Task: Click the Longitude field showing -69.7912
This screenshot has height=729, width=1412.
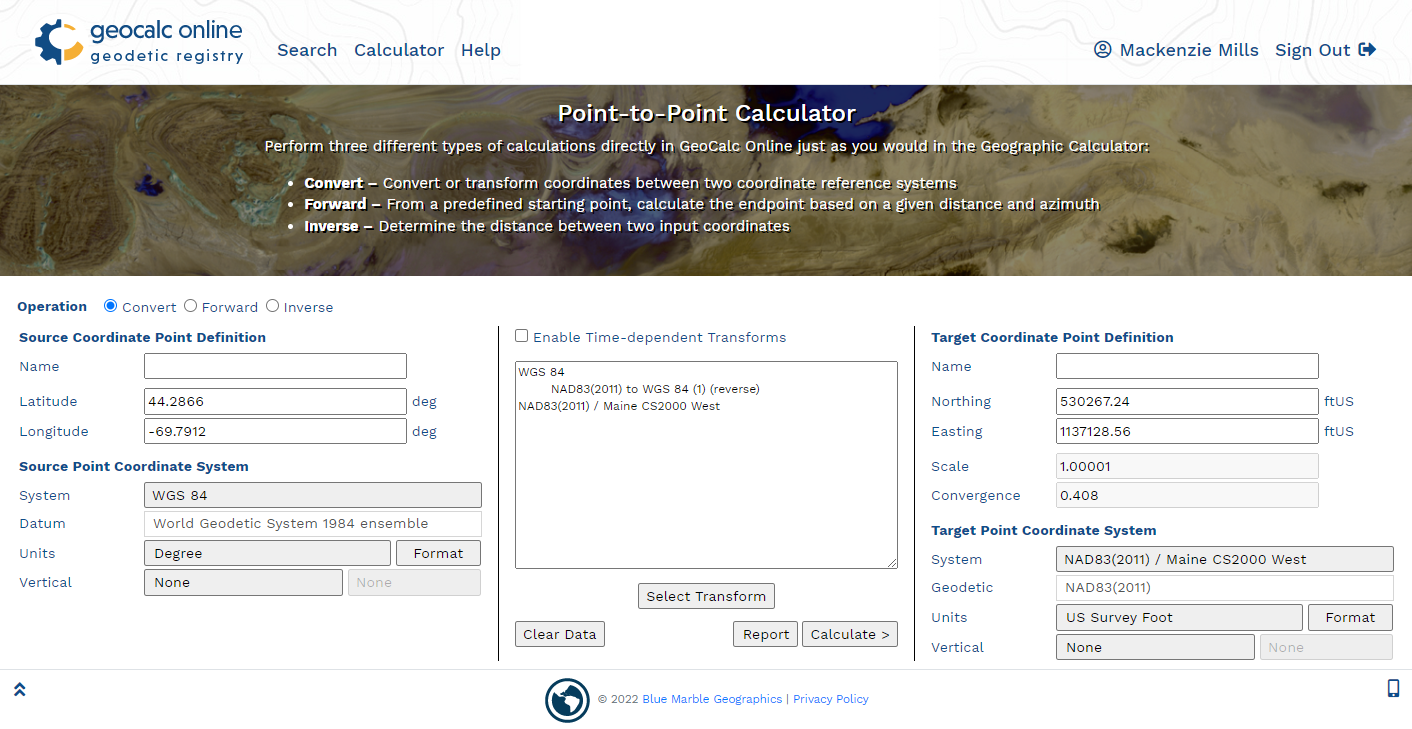Action: pos(275,431)
